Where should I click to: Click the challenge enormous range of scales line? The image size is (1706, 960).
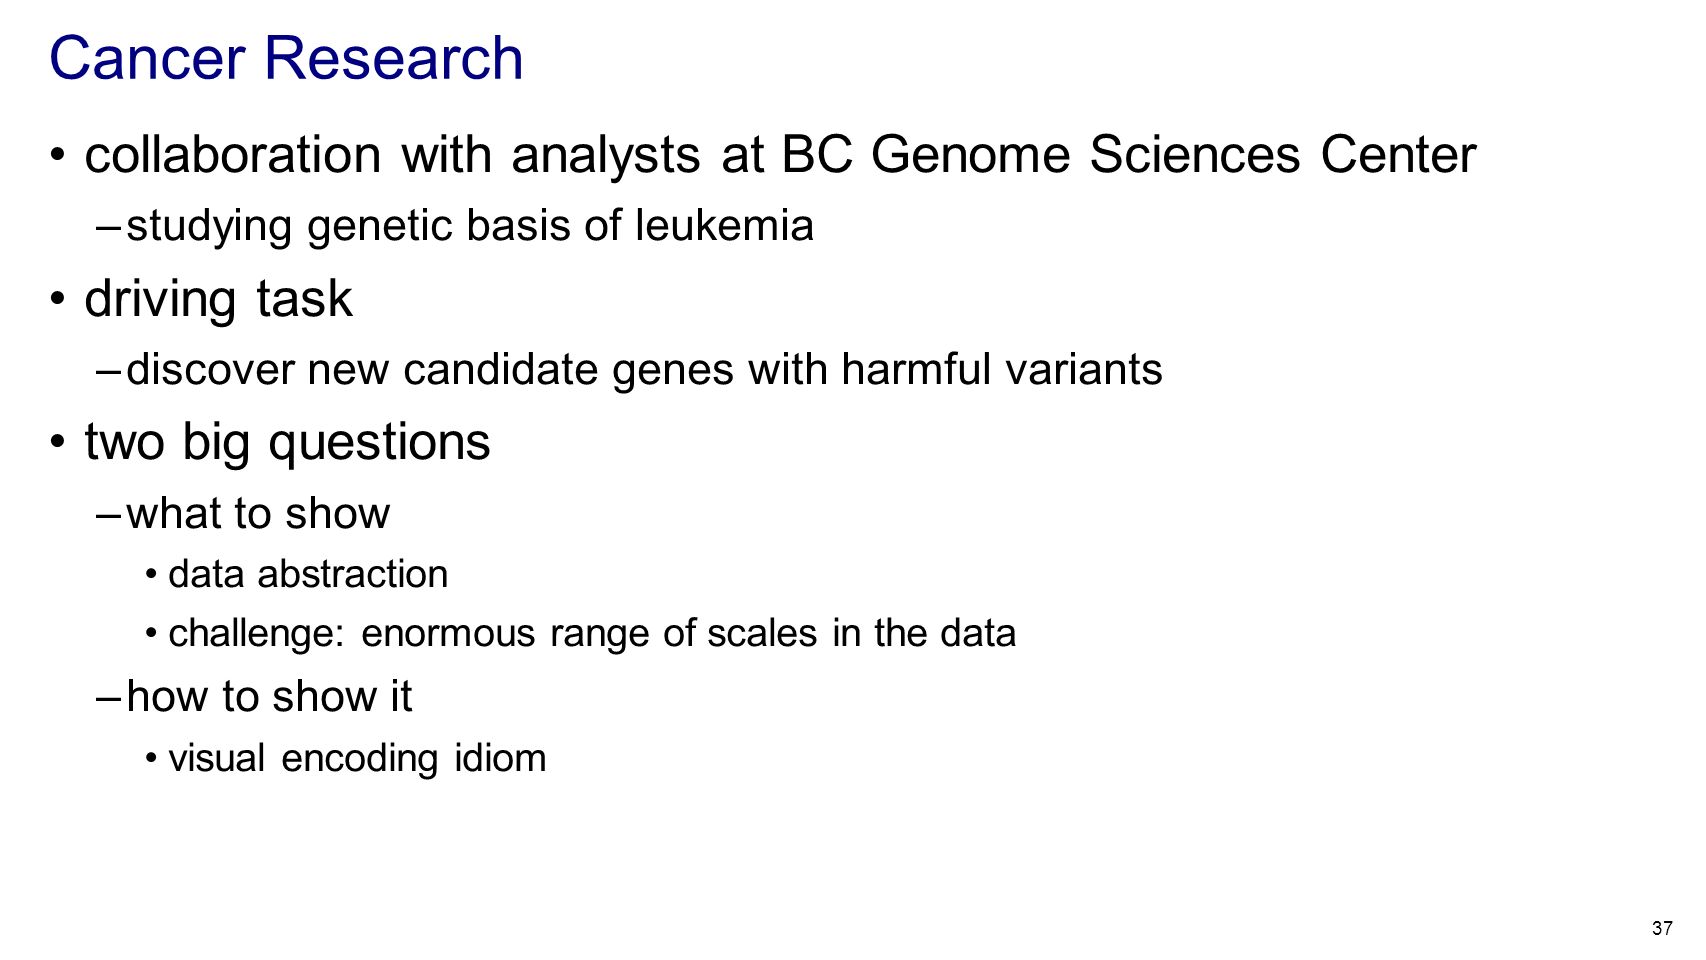click(x=592, y=634)
